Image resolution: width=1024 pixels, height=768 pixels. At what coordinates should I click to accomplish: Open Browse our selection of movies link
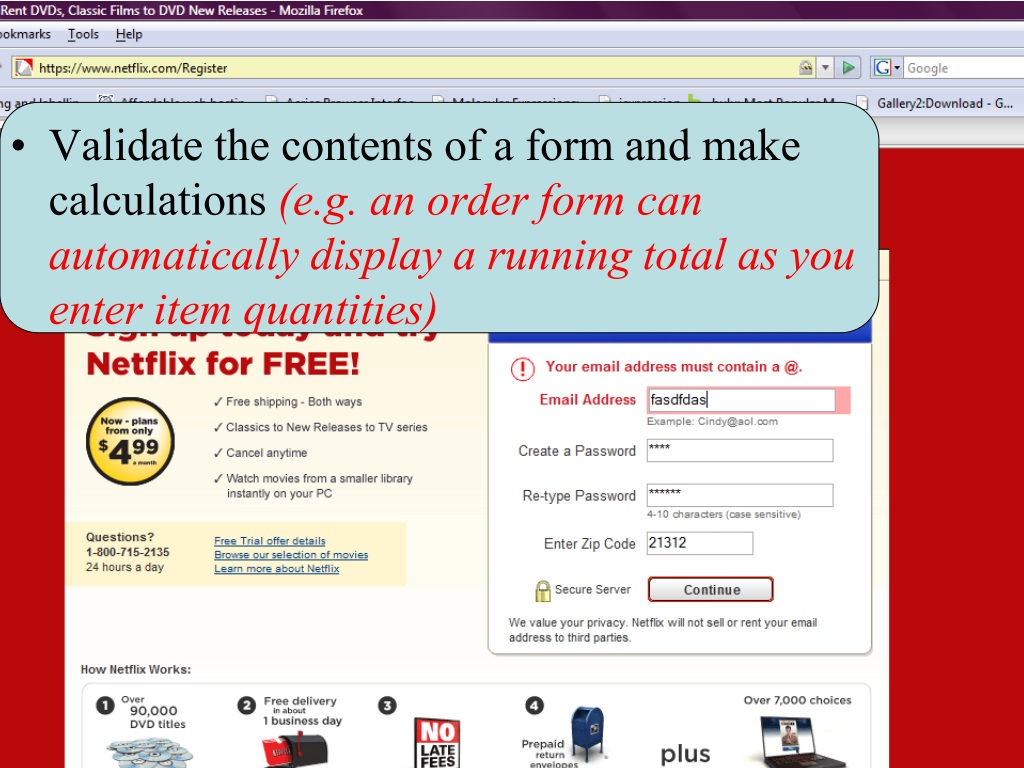(x=291, y=554)
